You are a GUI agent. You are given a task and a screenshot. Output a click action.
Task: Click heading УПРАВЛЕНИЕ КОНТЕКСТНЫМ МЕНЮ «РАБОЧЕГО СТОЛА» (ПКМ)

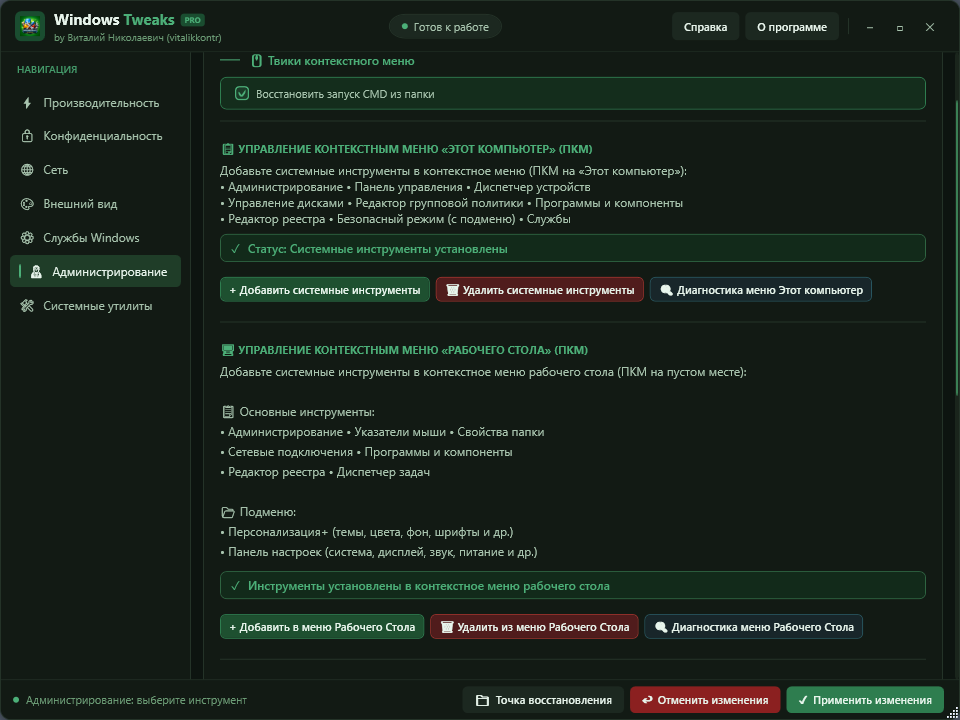coord(413,350)
